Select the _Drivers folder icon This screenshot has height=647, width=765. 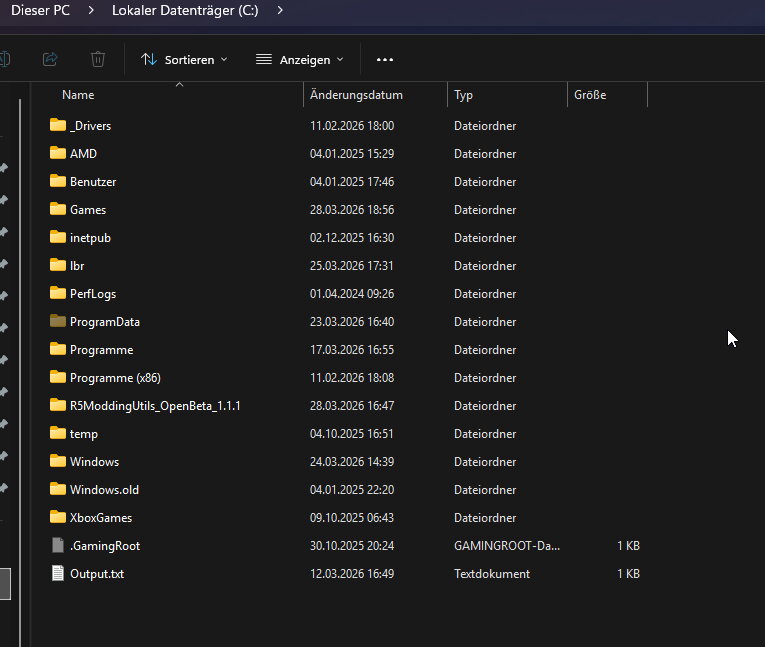coord(57,126)
